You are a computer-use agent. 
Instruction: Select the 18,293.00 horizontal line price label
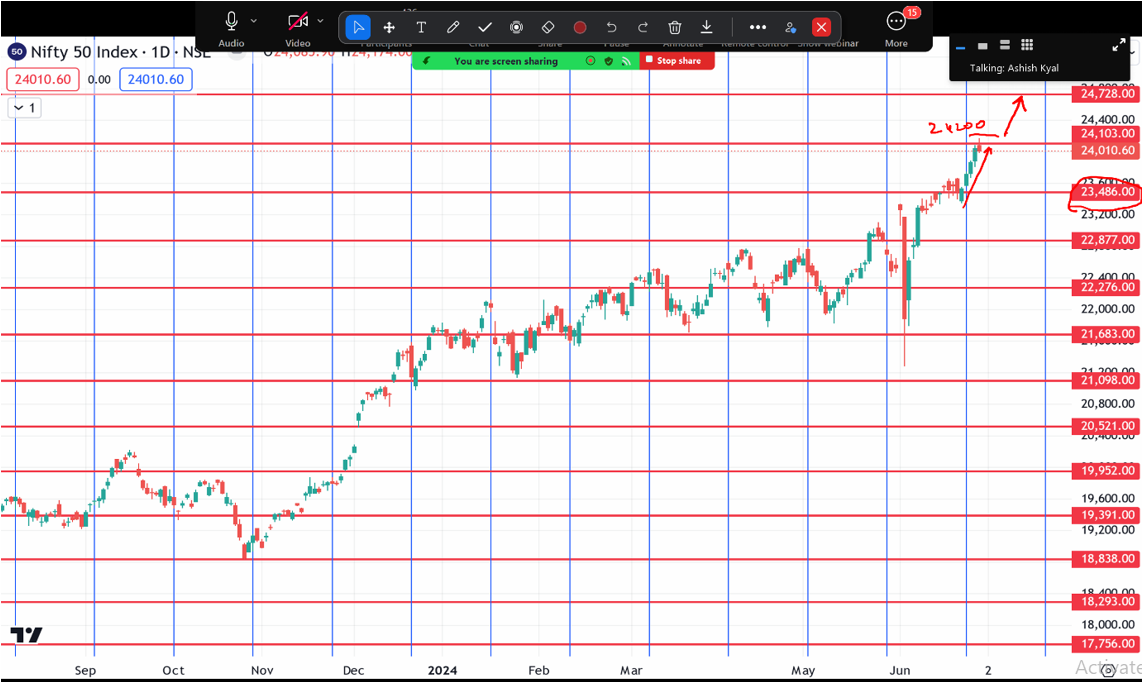click(x=1107, y=601)
